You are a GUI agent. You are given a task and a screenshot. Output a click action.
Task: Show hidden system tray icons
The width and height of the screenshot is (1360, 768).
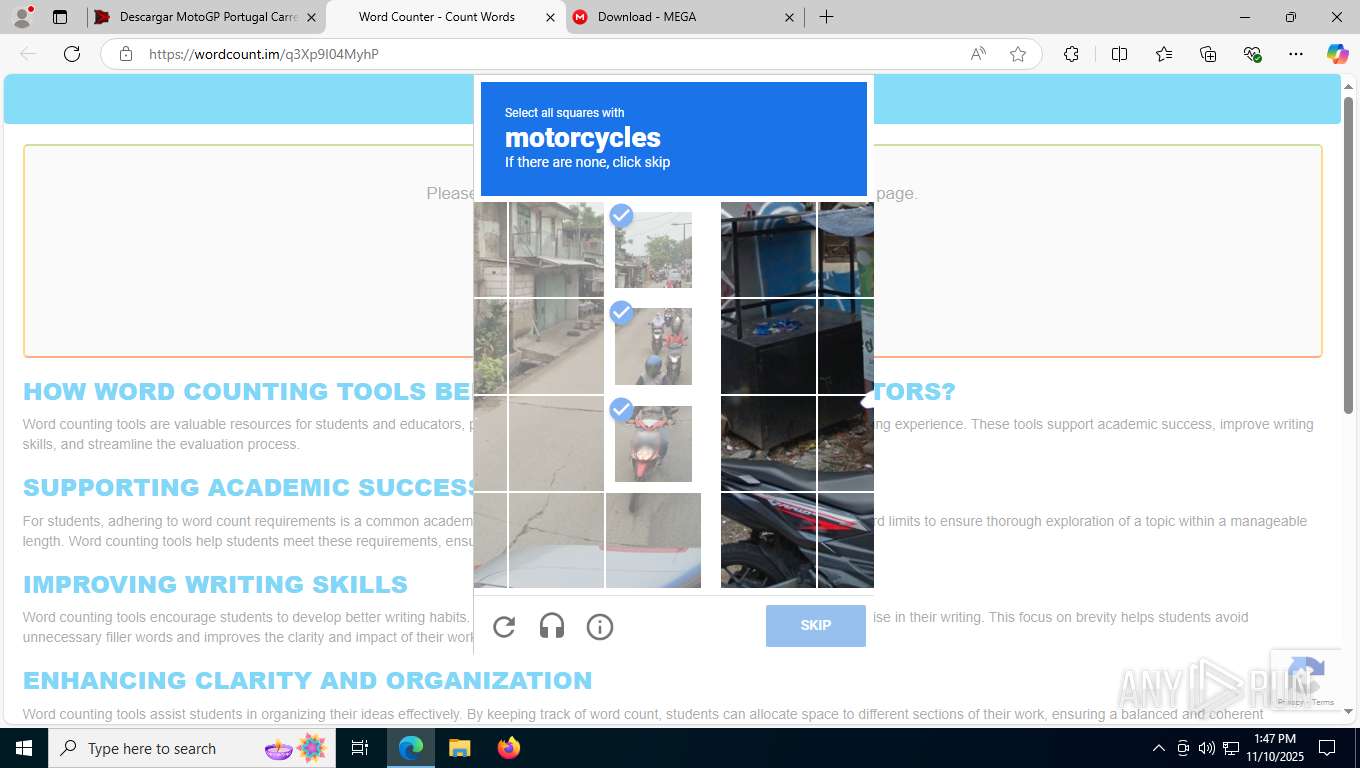tap(1158, 748)
